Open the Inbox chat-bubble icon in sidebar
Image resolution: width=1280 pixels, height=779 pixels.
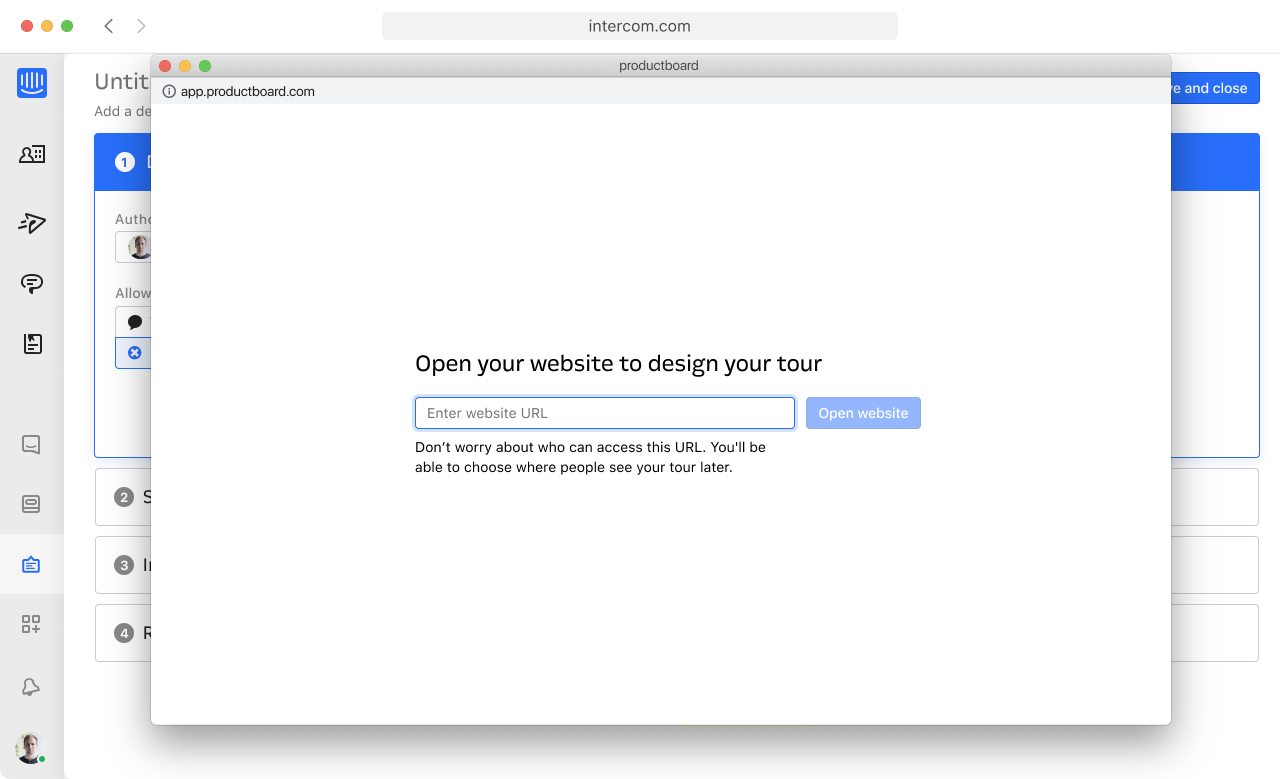[32, 283]
